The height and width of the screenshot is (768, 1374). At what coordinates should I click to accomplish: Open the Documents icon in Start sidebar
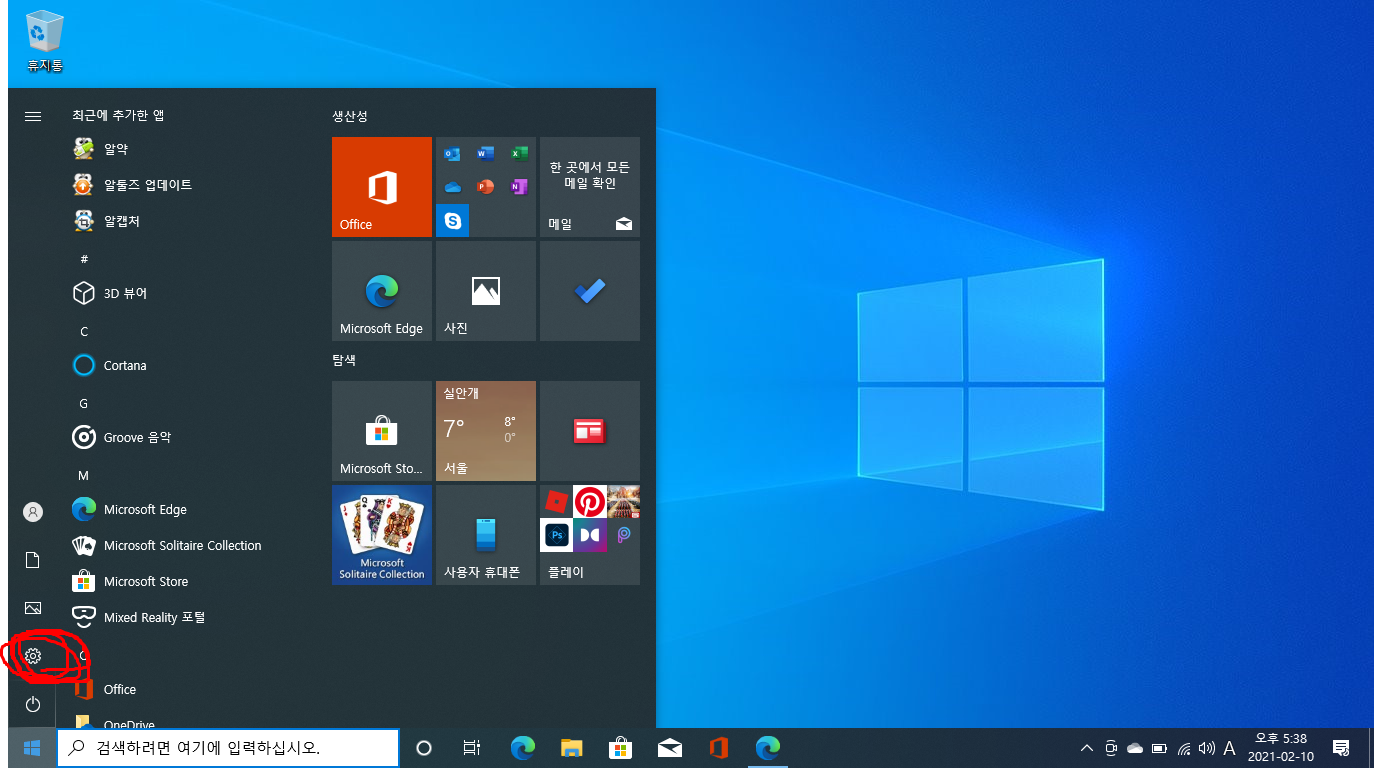coord(33,560)
